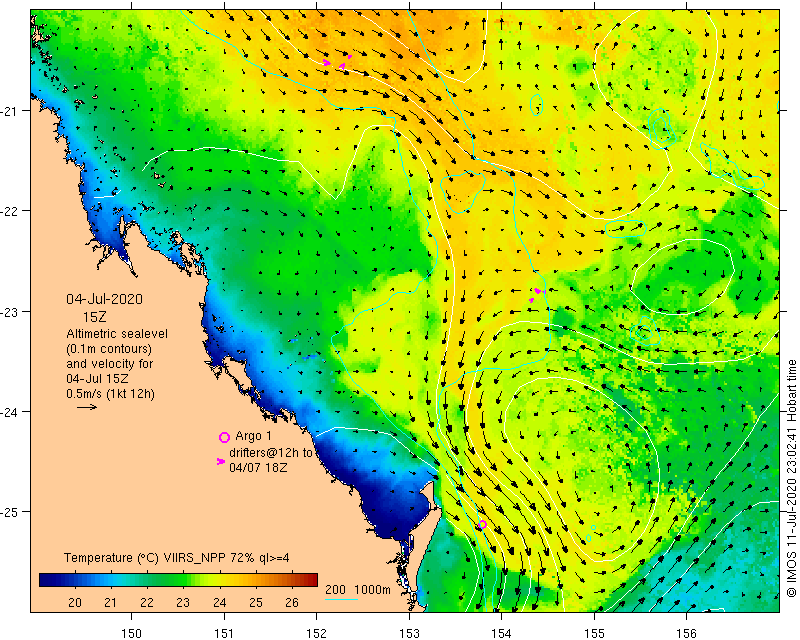Click the '04-Jul-2020' date label
This screenshot has width=800, height=640.
tap(105, 299)
